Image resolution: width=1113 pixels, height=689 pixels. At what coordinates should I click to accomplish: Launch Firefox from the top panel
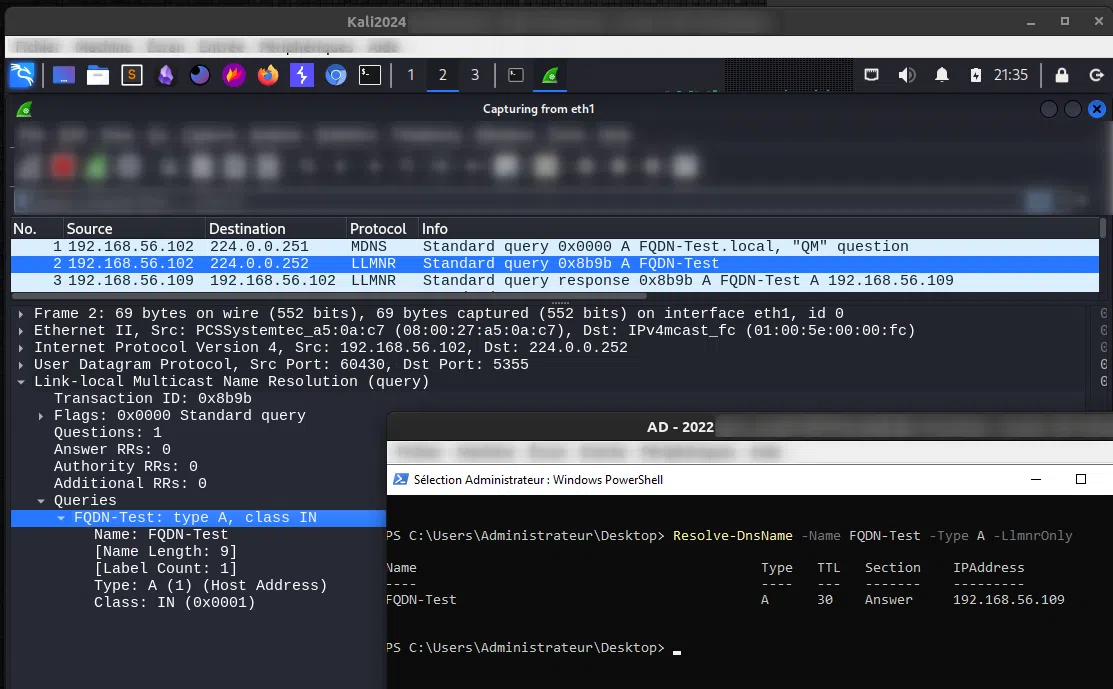268,75
